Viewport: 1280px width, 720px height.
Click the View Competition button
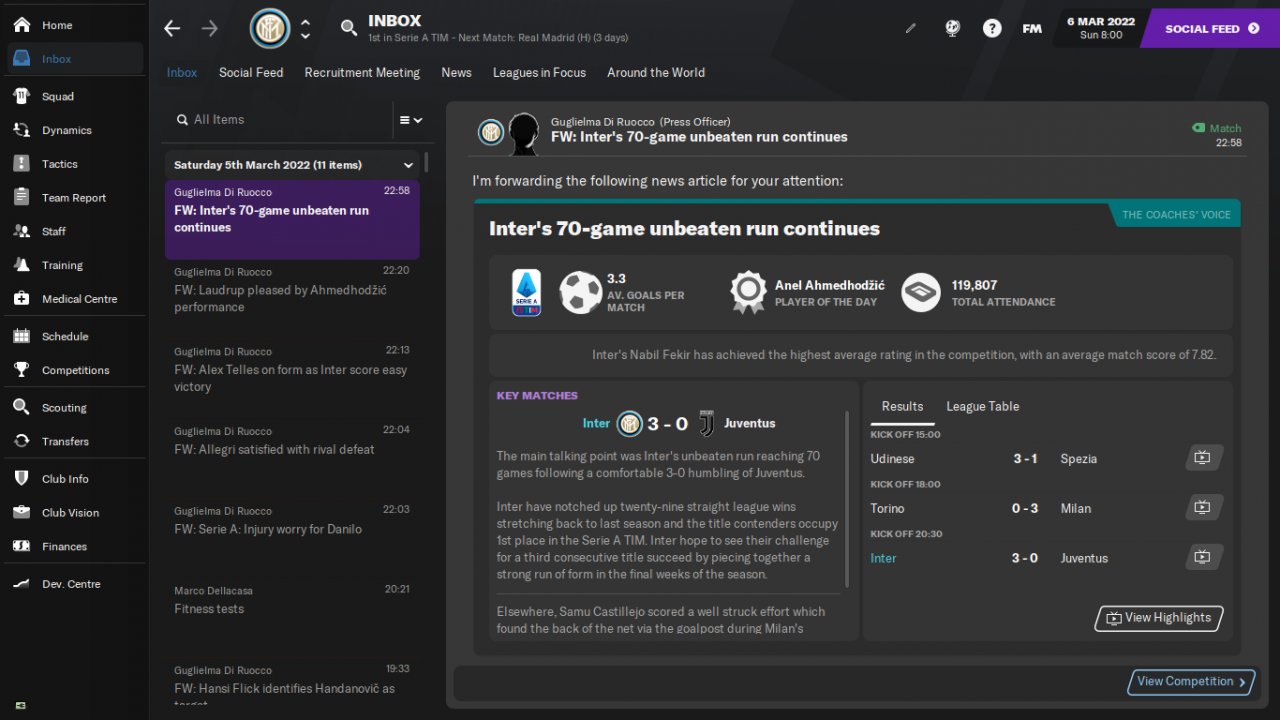1191,682
